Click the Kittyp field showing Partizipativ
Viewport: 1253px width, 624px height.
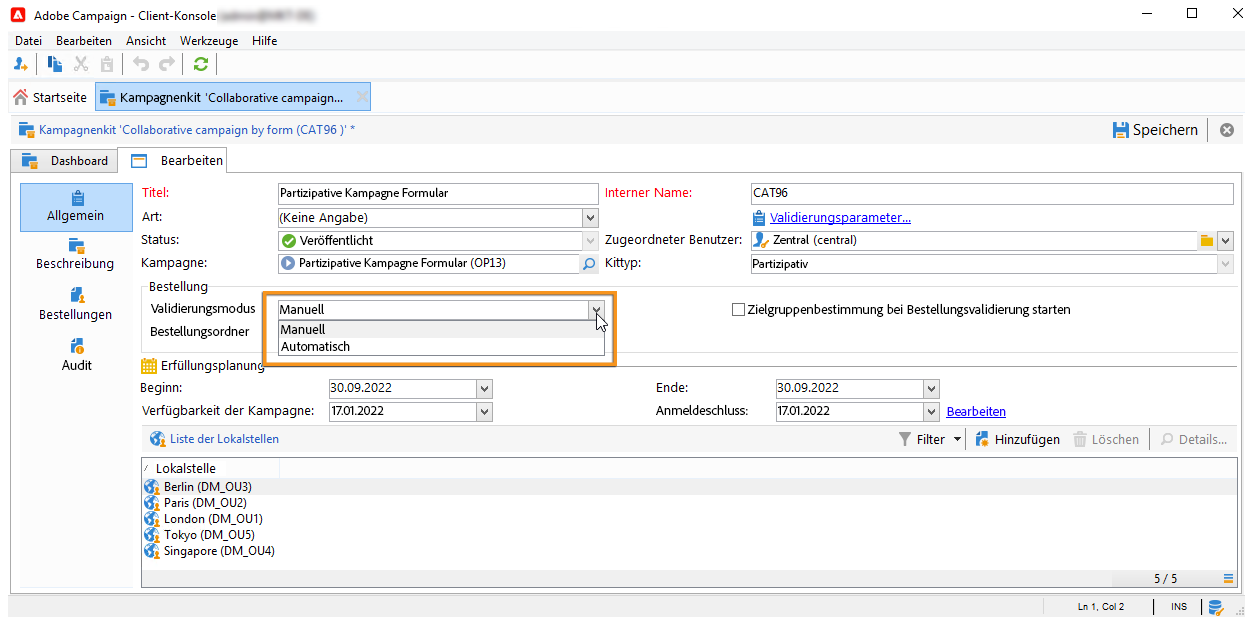coord(992,264)
